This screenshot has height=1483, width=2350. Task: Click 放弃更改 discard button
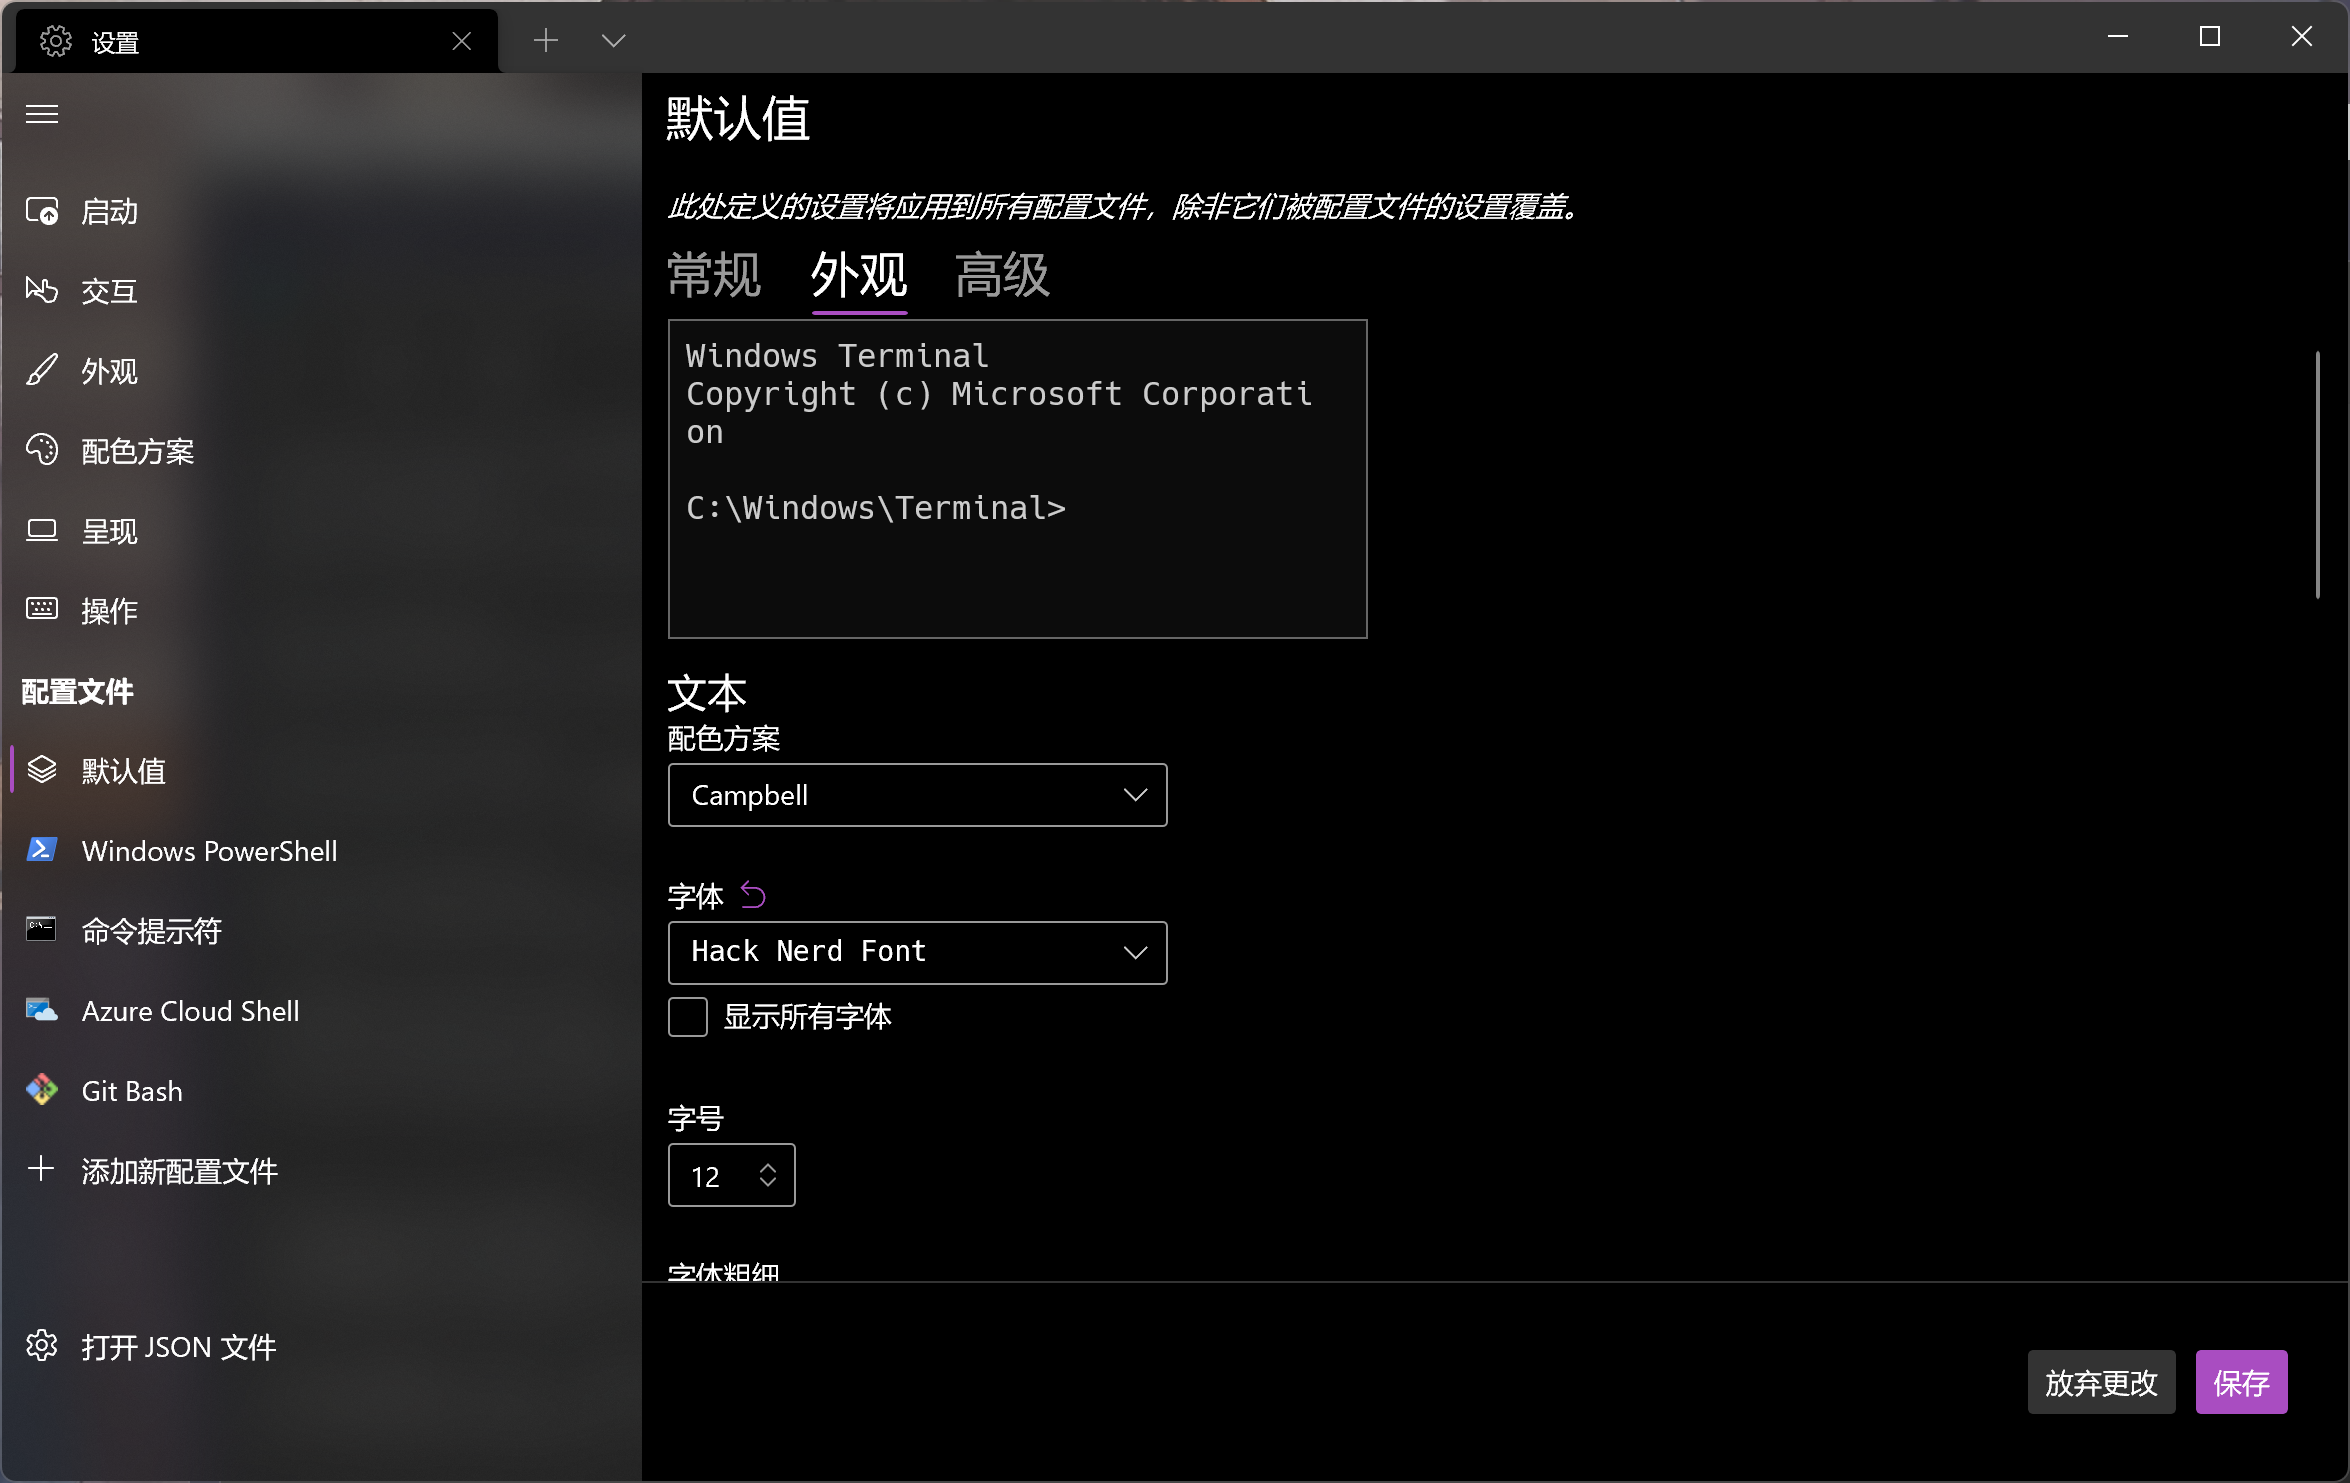point(2101,1382)
